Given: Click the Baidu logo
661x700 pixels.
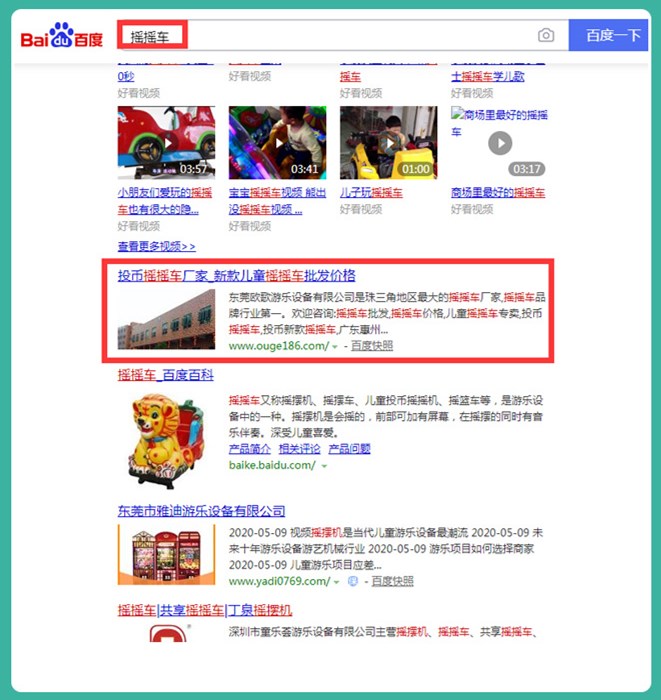Looking at the screenshot, I should coord(62,35).
